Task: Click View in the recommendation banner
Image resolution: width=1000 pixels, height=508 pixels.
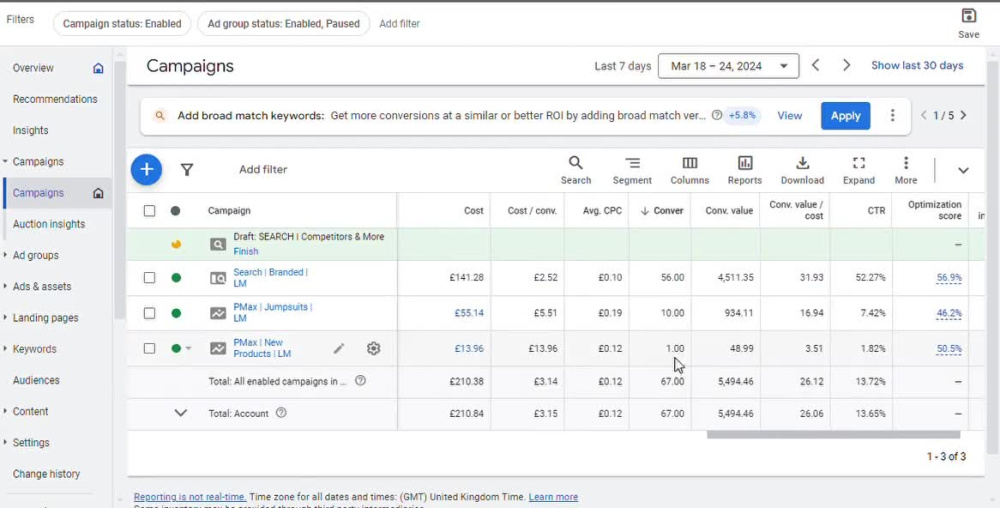Action: (x=790, y=115)
